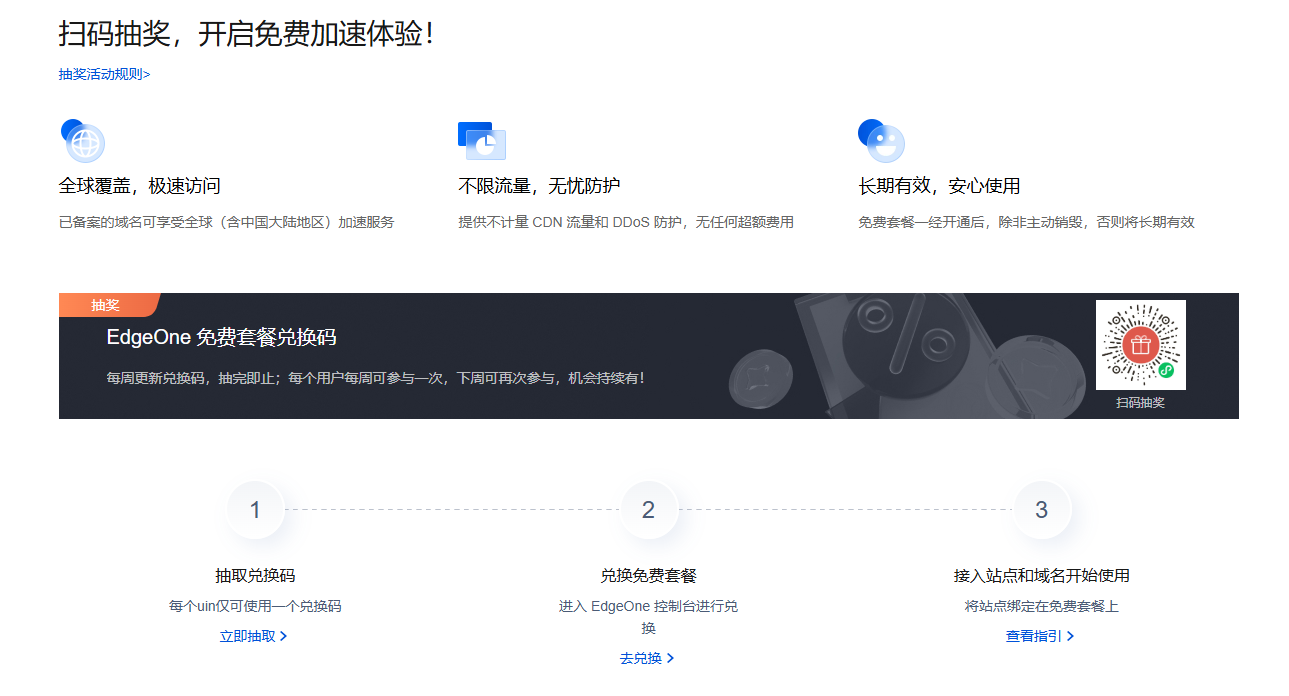Viewport: 1289px width, 696px height.
Task: Click the heading 不限流量，无忧防护
Action: [539, 186]
